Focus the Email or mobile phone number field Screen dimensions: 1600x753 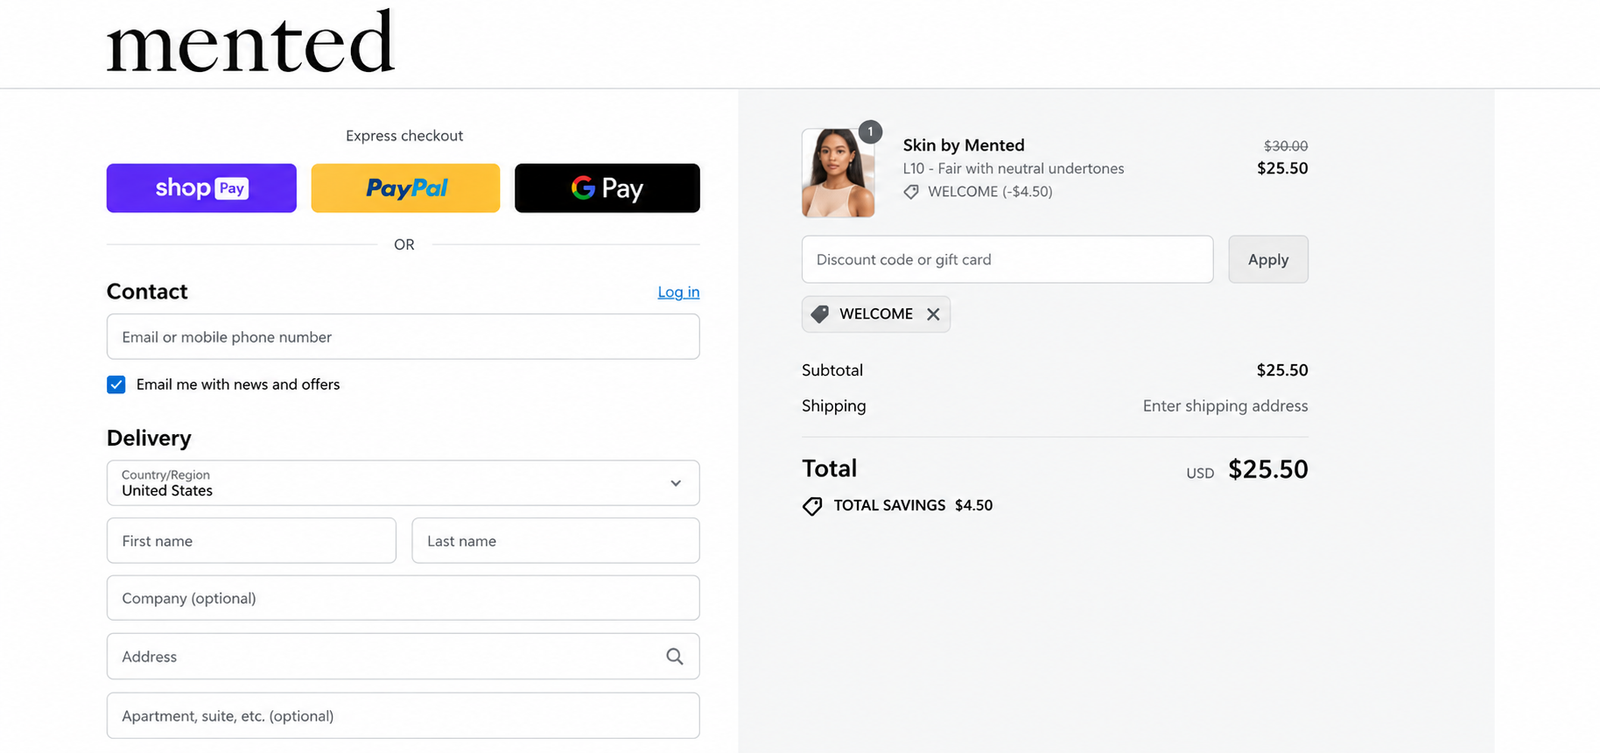coord(403,337)
